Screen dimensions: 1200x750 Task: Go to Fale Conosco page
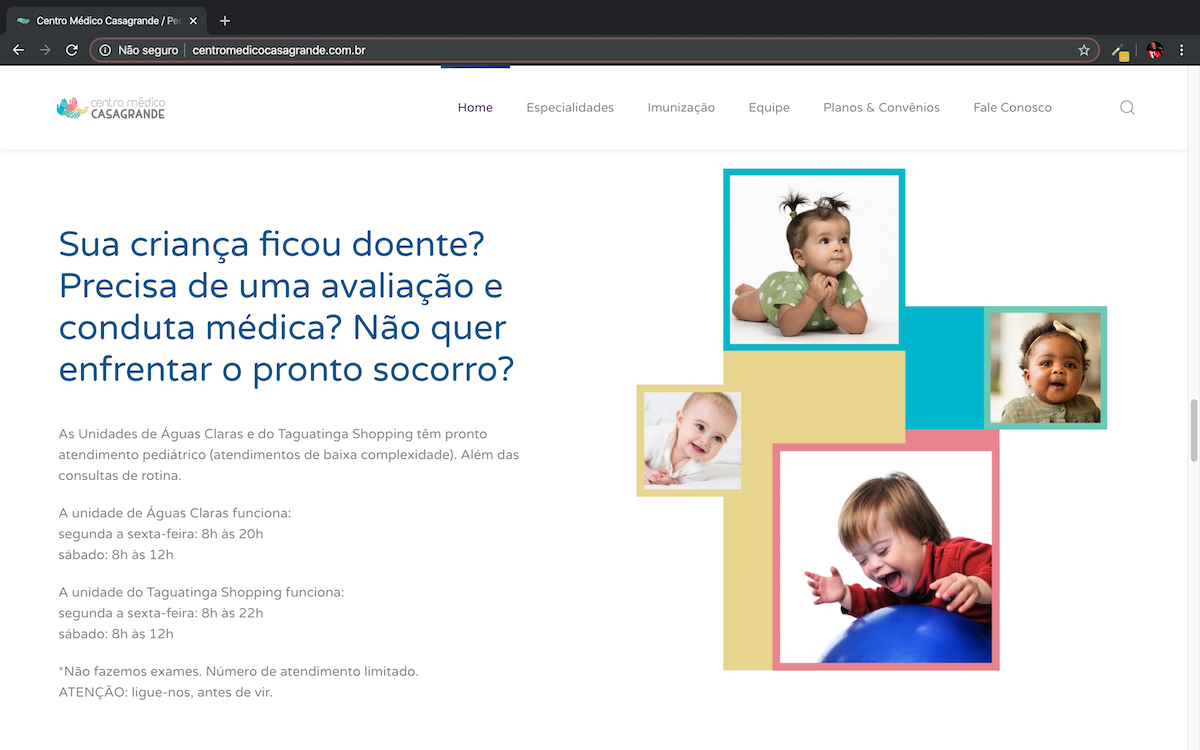click(x=1012, y=108)
